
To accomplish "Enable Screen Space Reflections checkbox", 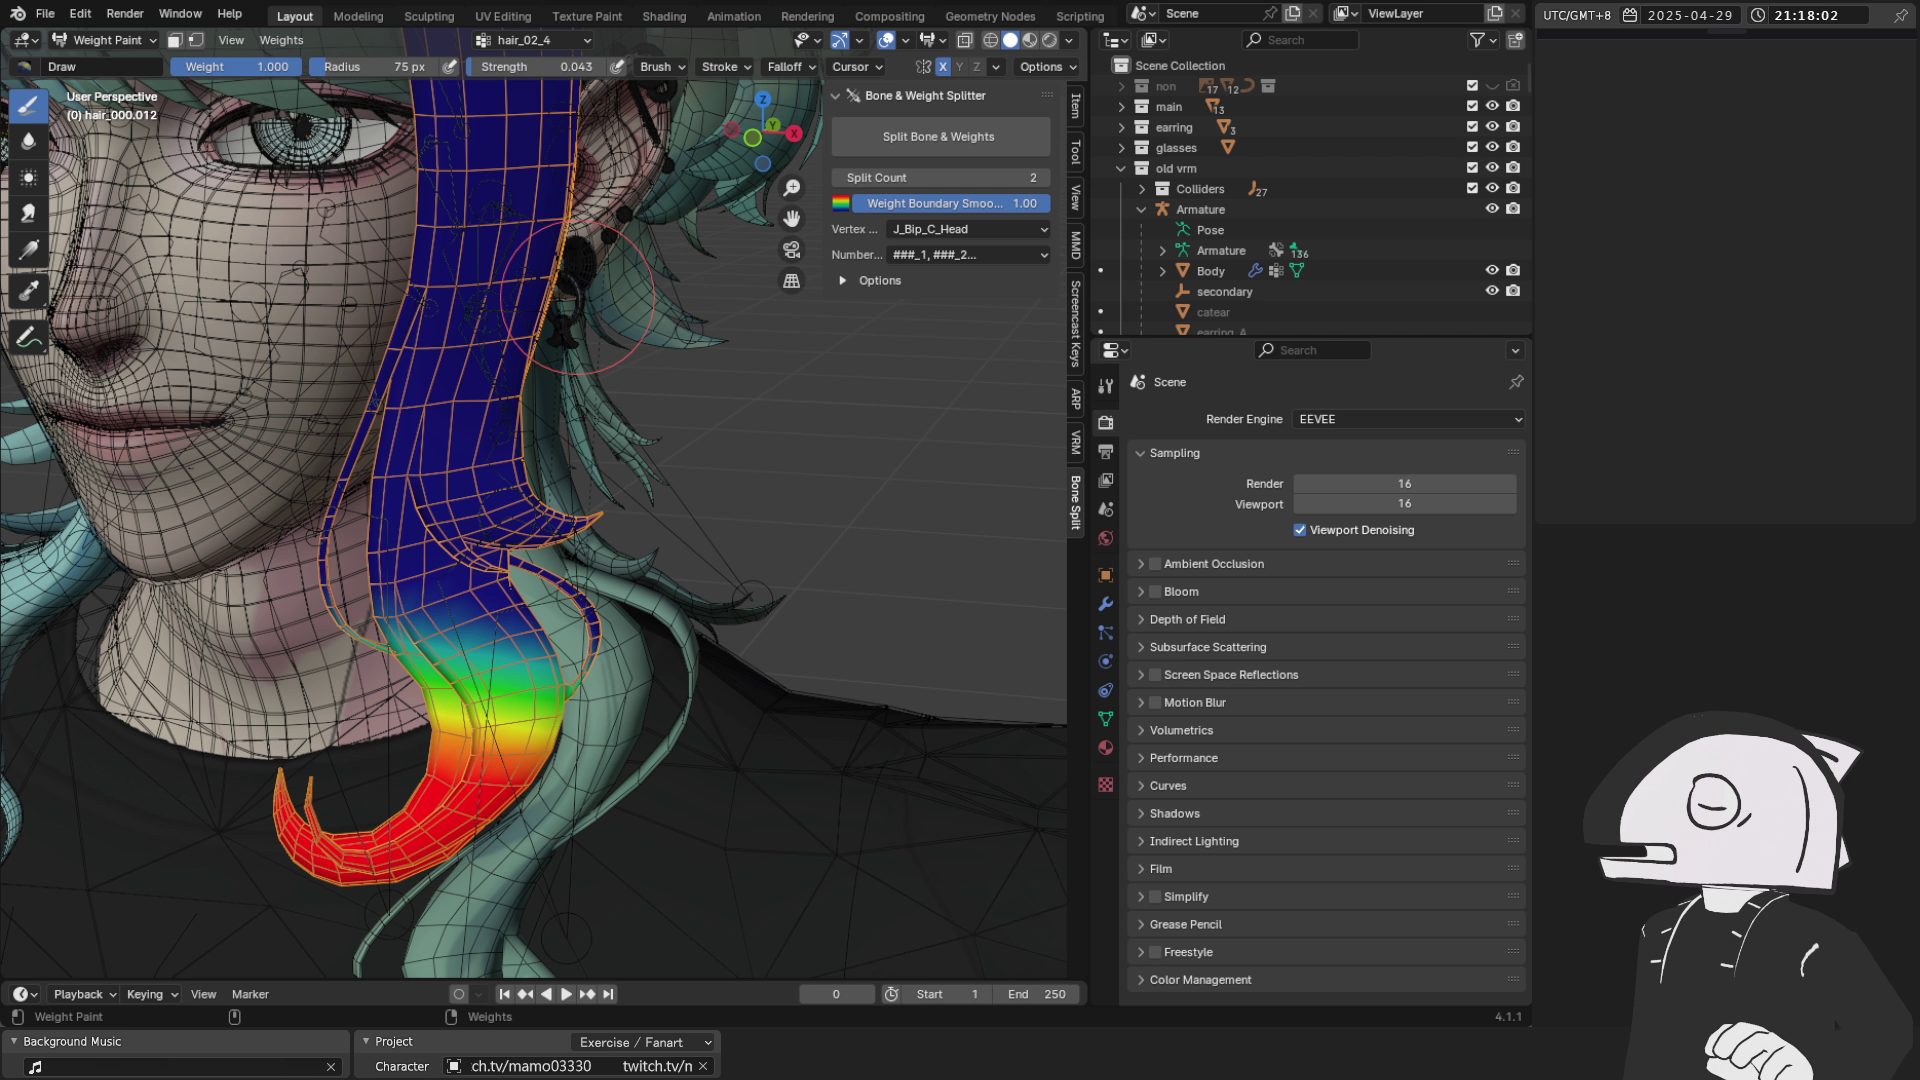I will coord(1155,675).
